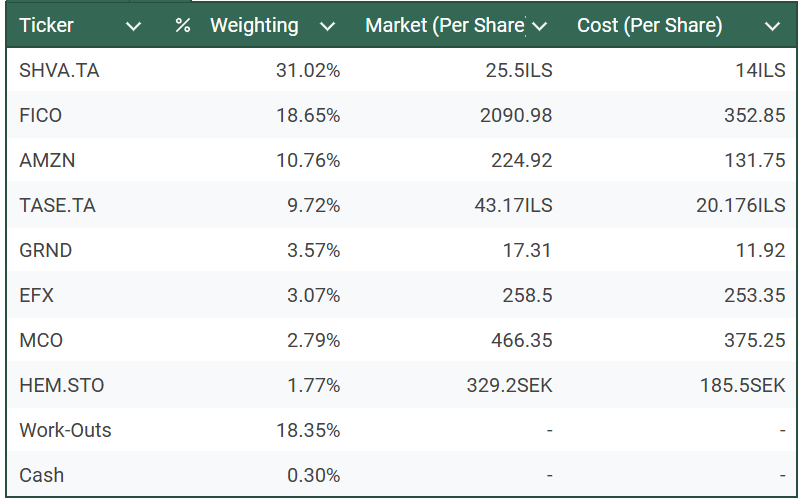Select the 253.35 cost cell

coord(755,295)
